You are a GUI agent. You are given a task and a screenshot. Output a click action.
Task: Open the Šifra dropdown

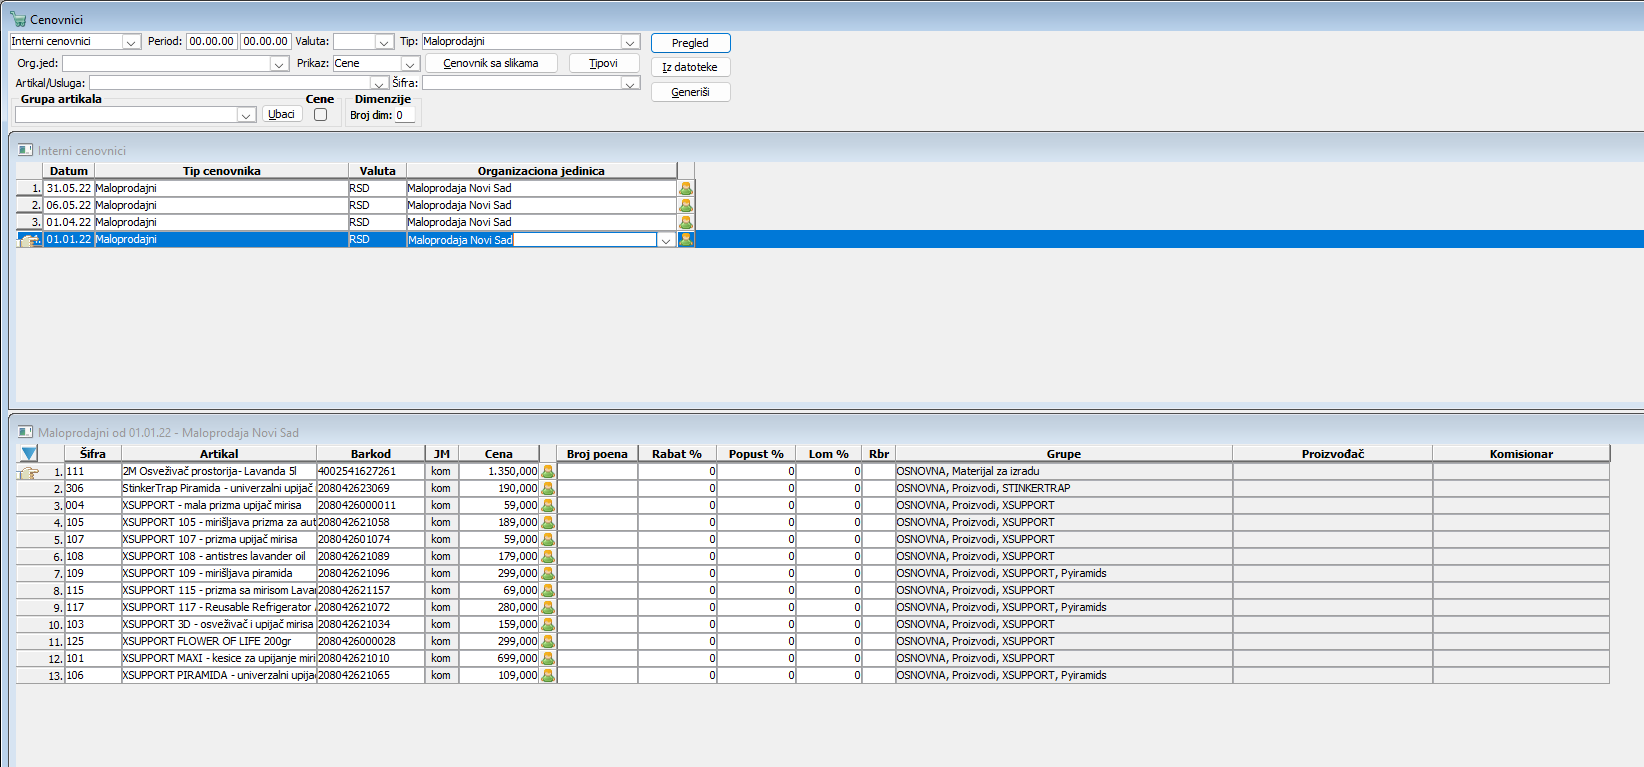click(x=630, y=83)
